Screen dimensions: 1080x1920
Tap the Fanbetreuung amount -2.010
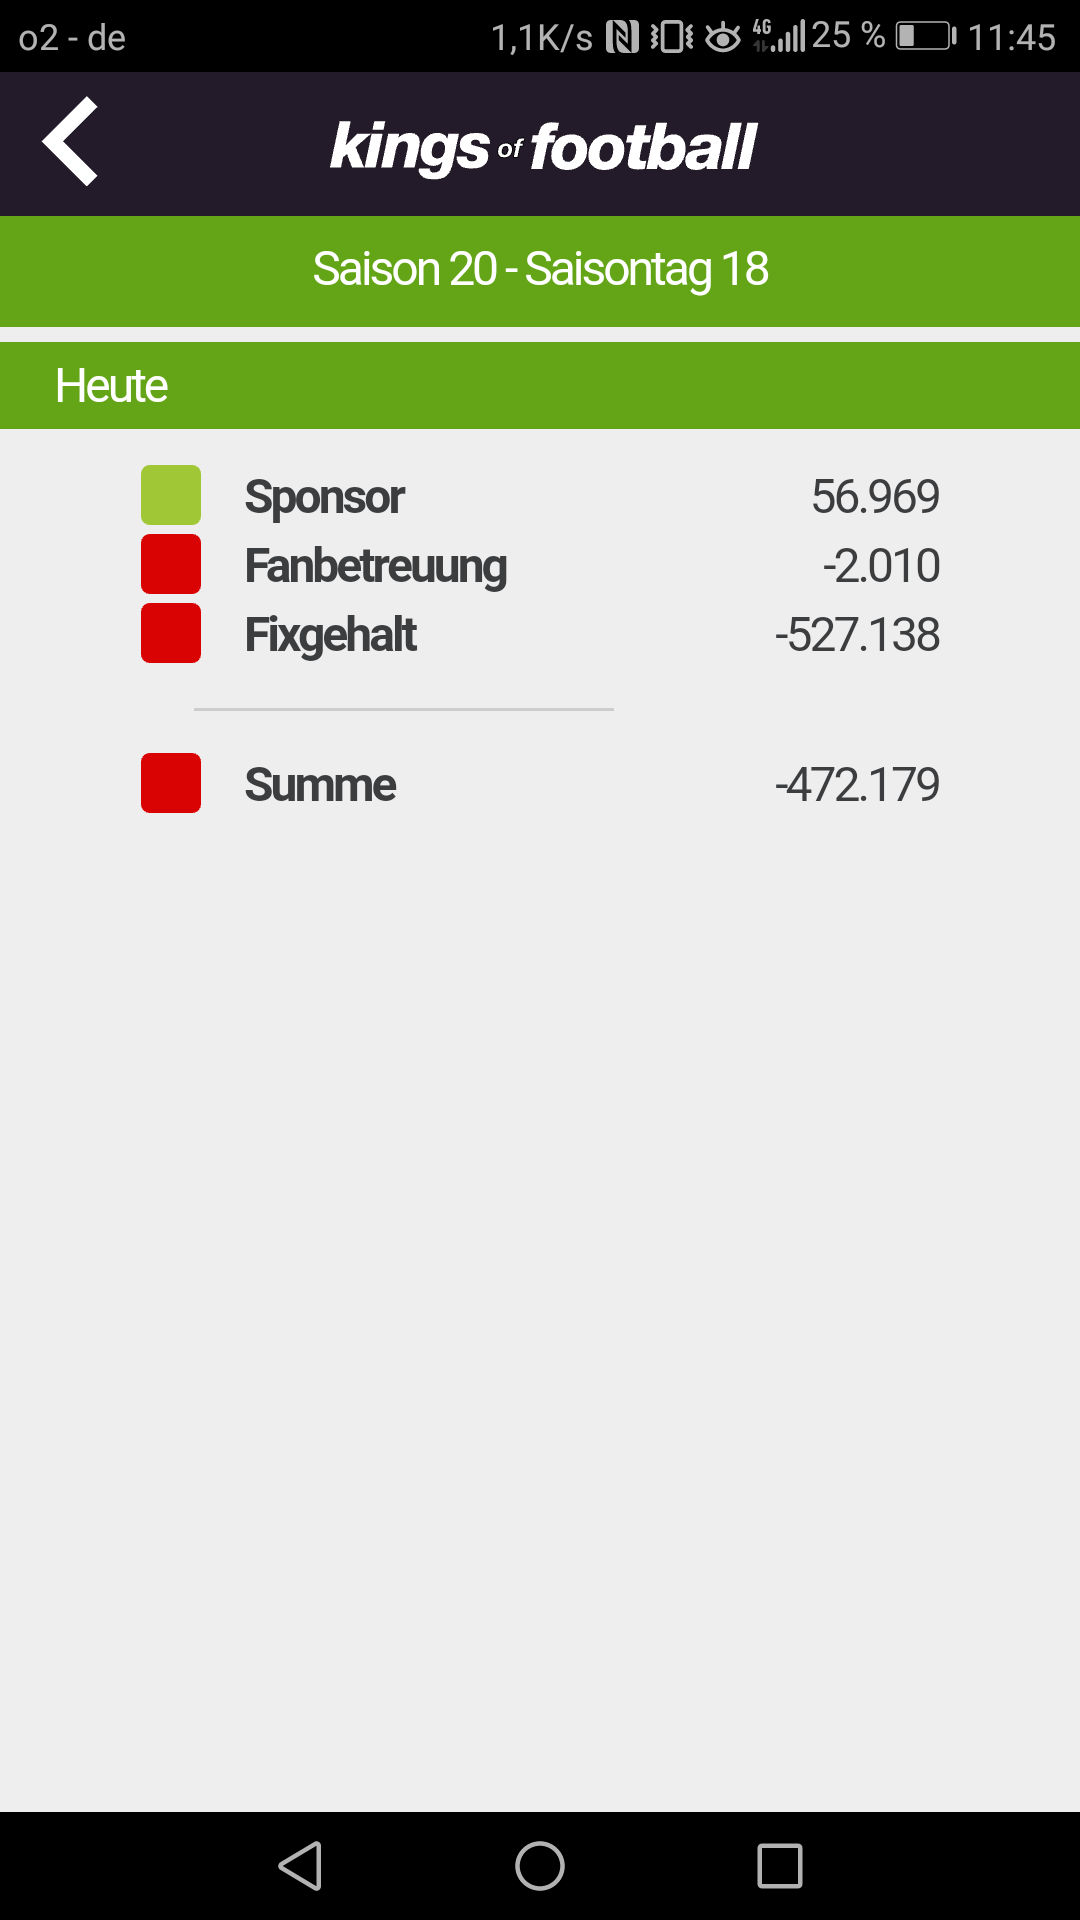click(x=881, y=566)
